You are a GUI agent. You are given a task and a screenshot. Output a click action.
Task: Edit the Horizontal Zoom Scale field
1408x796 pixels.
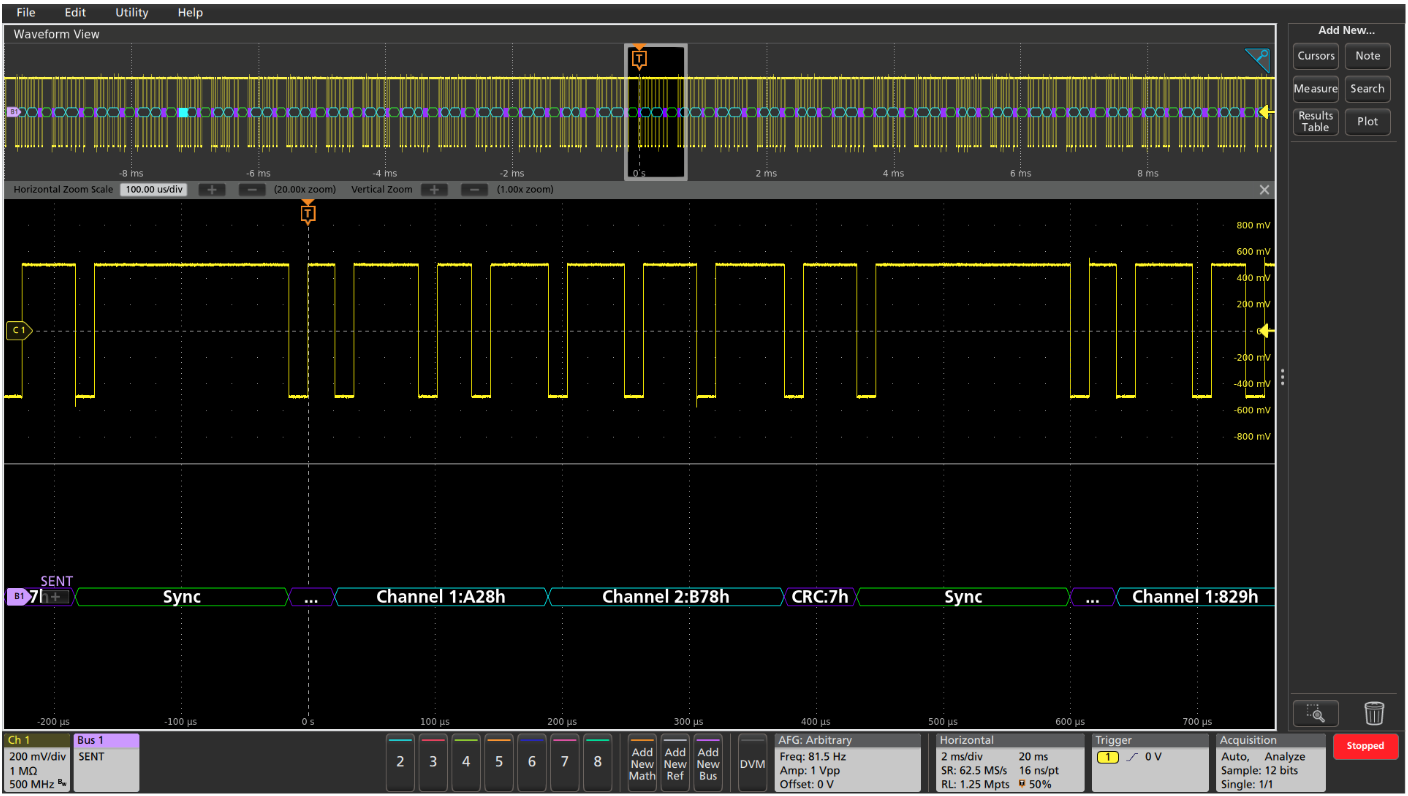pos(153,190)
